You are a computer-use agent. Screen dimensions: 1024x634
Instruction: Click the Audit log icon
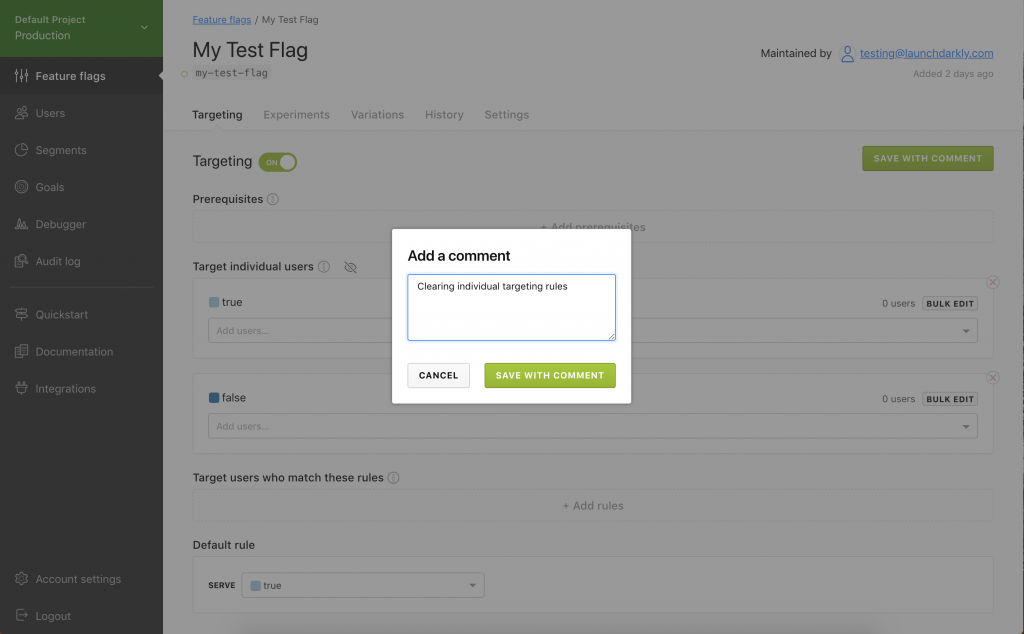pos(22,261)
